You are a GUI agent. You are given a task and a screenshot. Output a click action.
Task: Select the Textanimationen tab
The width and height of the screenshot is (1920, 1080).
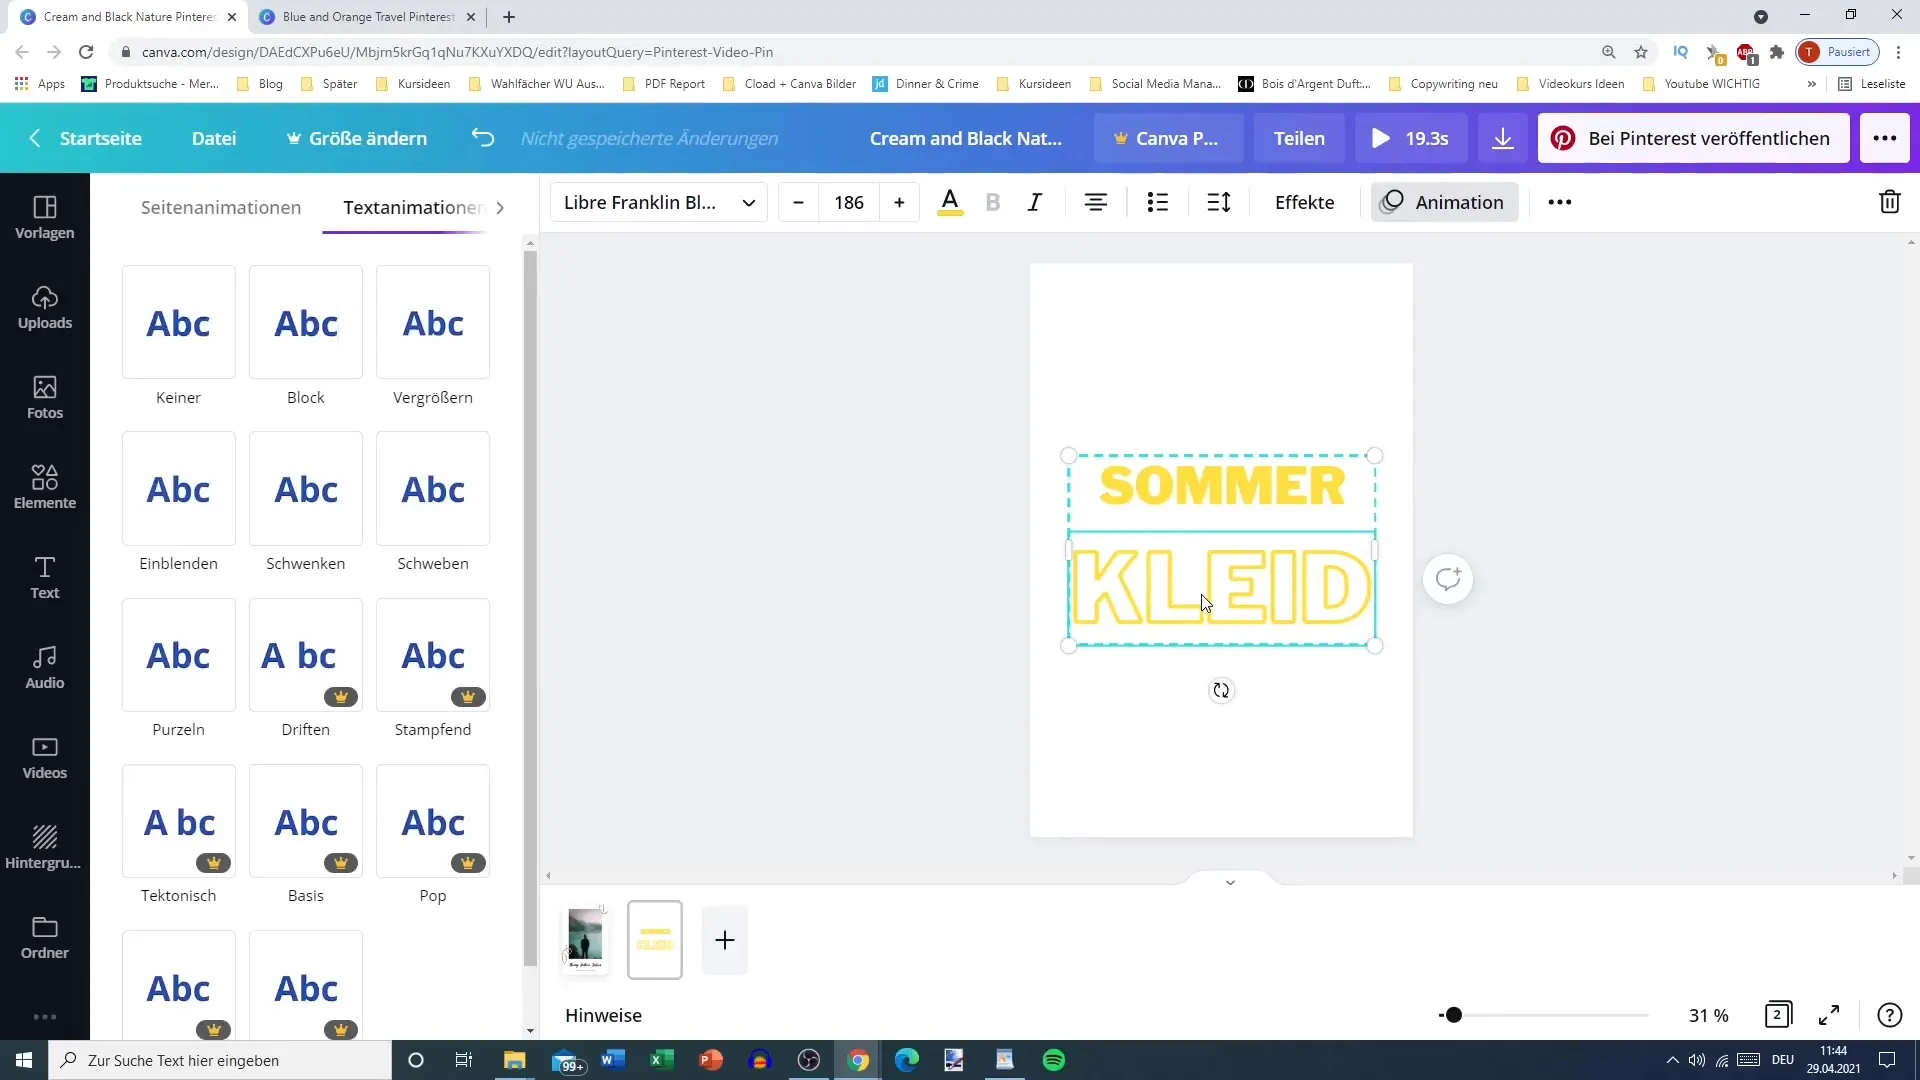pyautogui.click(x=412, y=207)
